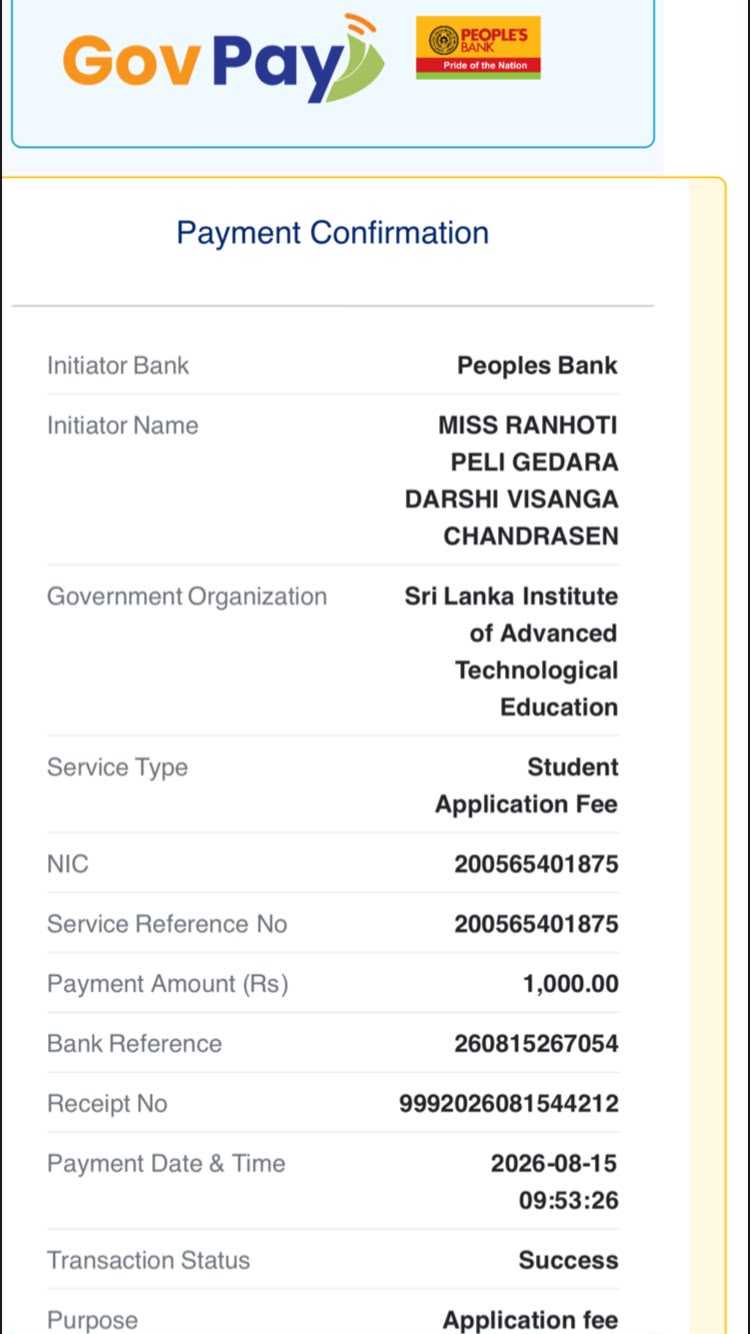The width and height of the screenshot is (750, 1334).
Task: Click the GovPay logo
Action: pos(224,58)
